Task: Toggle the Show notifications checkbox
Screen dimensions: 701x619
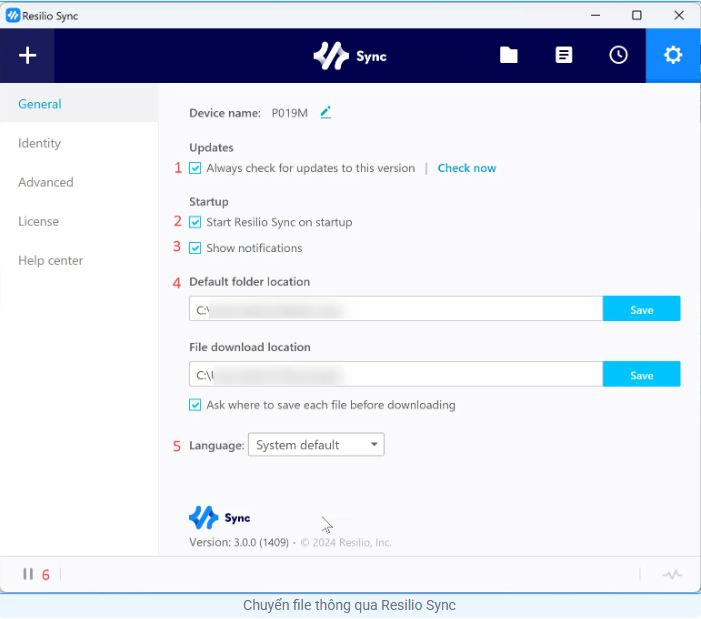Action: tap(195, 248)
